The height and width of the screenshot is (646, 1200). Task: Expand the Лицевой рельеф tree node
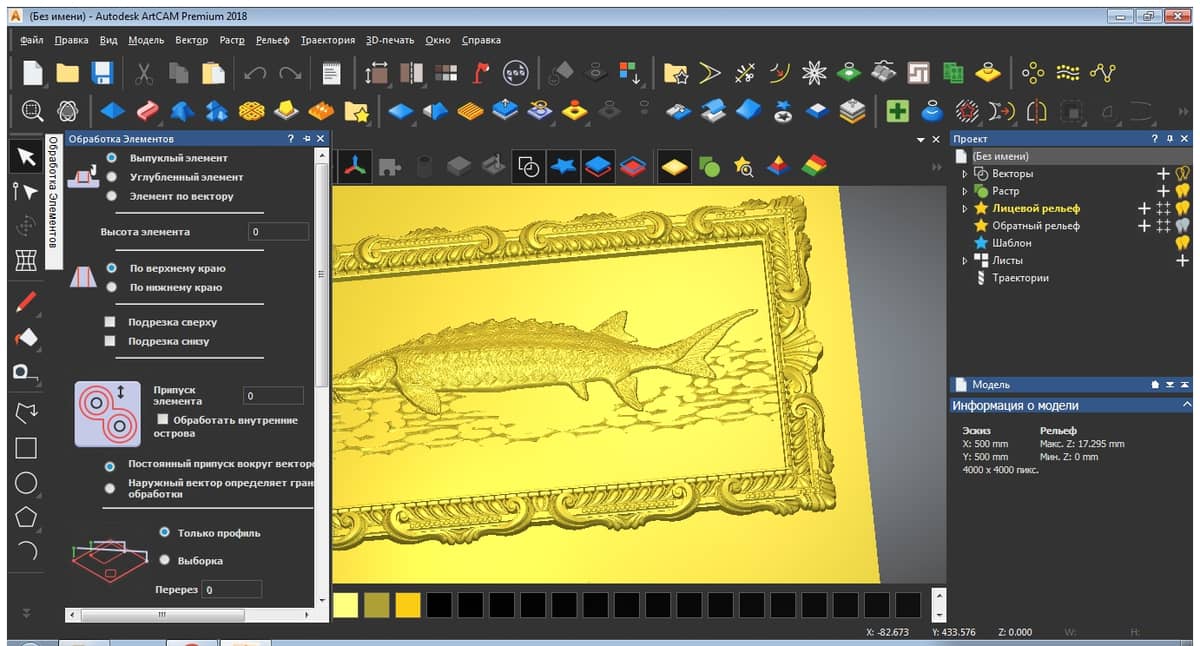click(x=965, y=209)
